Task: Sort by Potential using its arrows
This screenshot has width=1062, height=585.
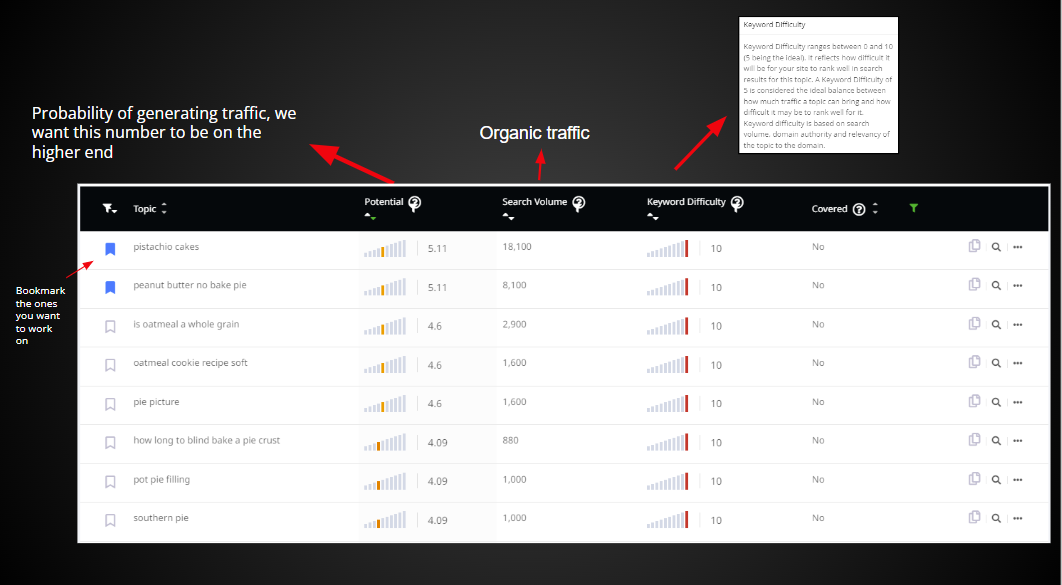Action: click(370, 217)
